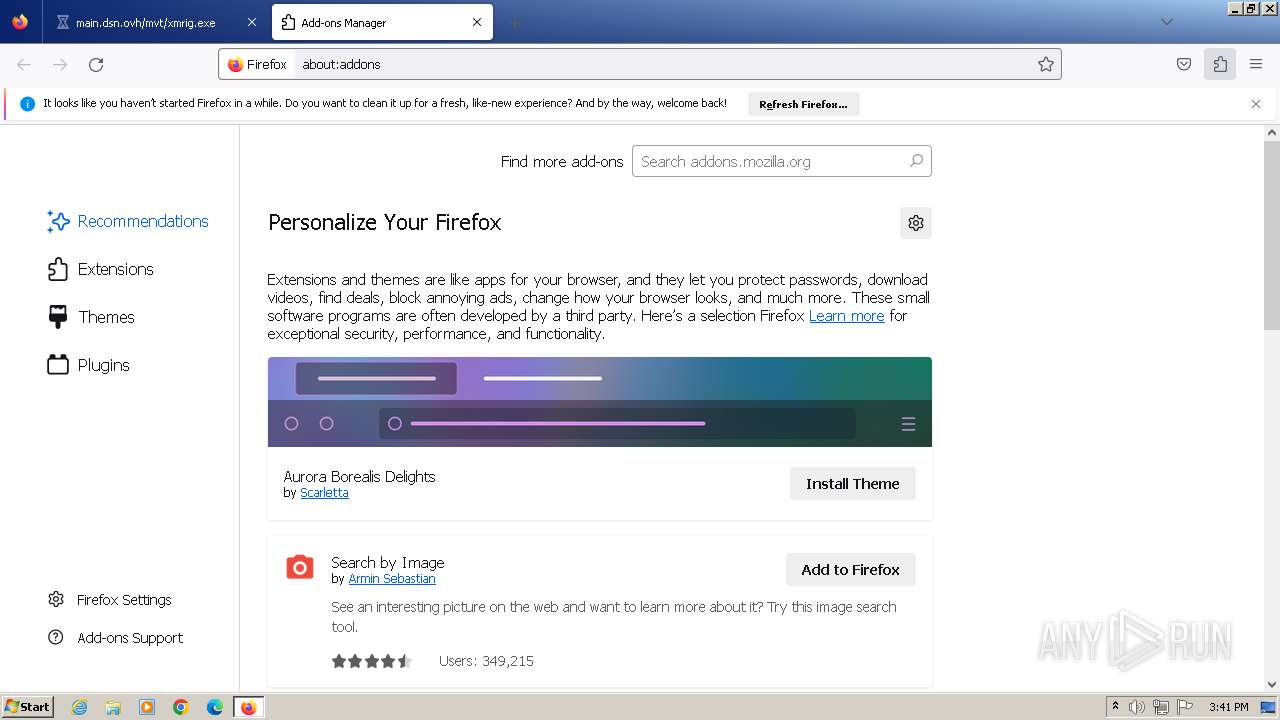Image resolution: width=1280 pixels, height=720 pixels.
Task: Select the Add-ons Manager tab
Action: pos(383,22)
